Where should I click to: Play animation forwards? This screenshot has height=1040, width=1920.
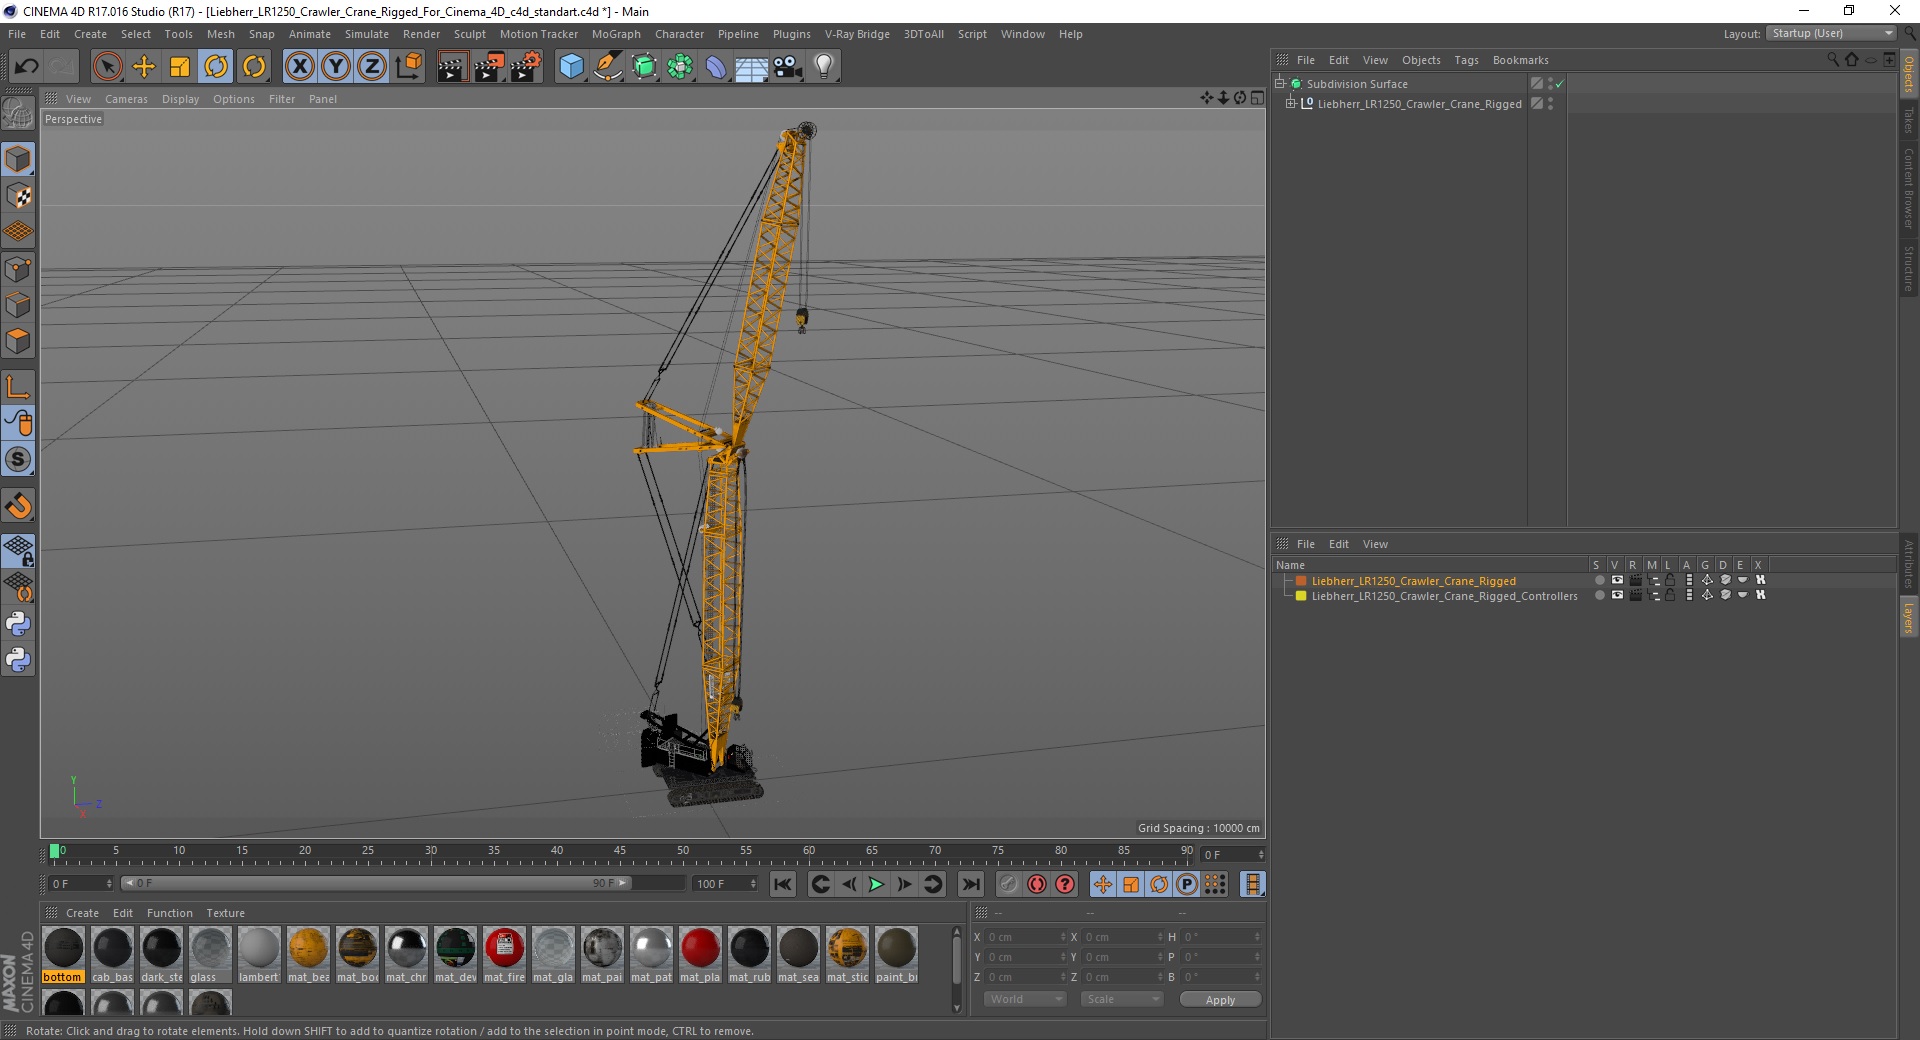(876, 884)
